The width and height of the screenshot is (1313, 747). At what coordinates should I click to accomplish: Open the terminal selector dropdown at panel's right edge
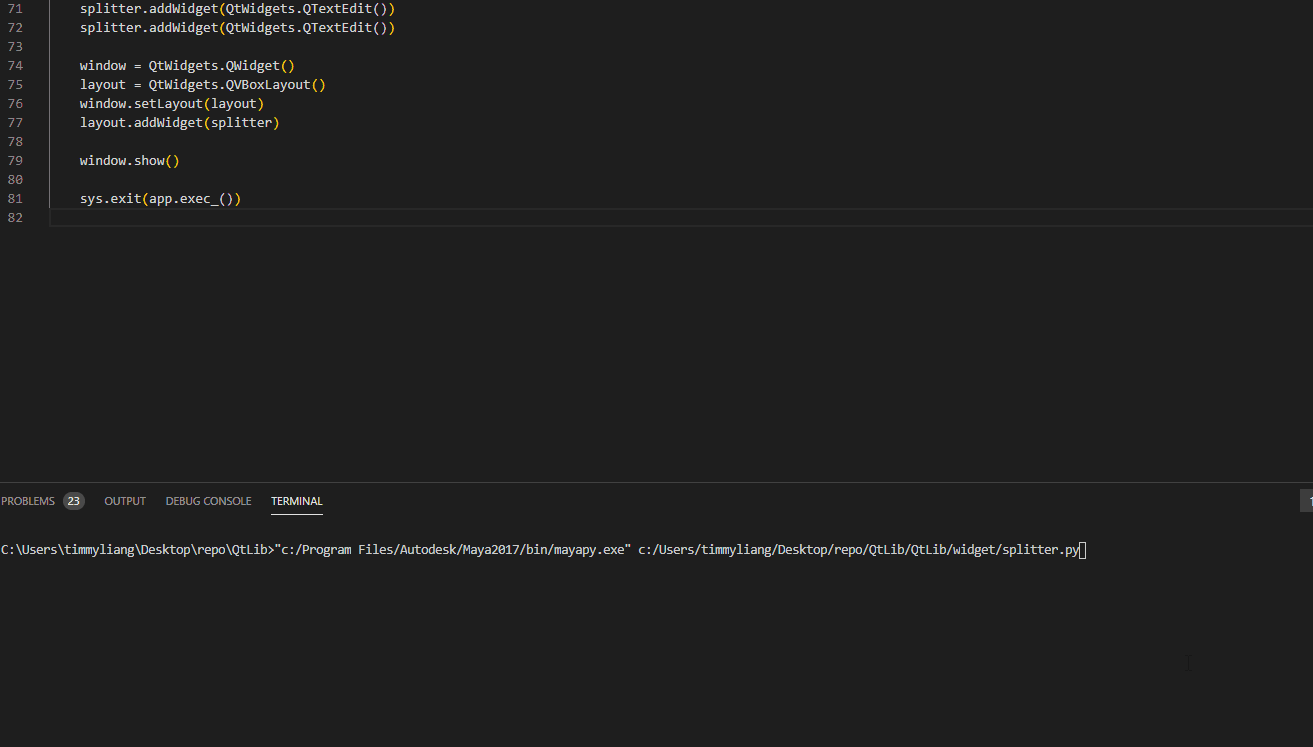coord(1307,501)
